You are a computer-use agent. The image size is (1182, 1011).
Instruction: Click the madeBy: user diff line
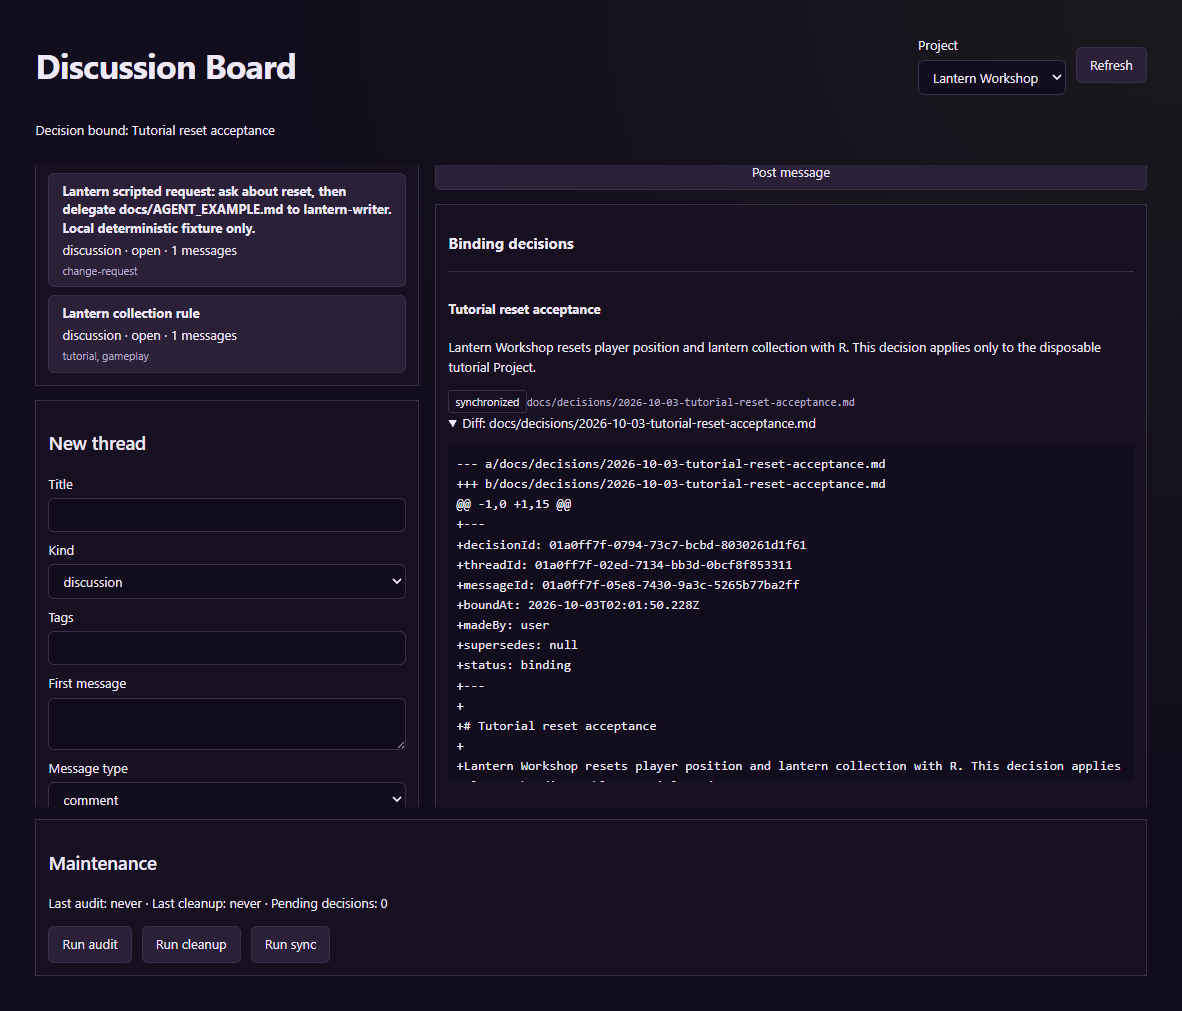coord(503,625)
